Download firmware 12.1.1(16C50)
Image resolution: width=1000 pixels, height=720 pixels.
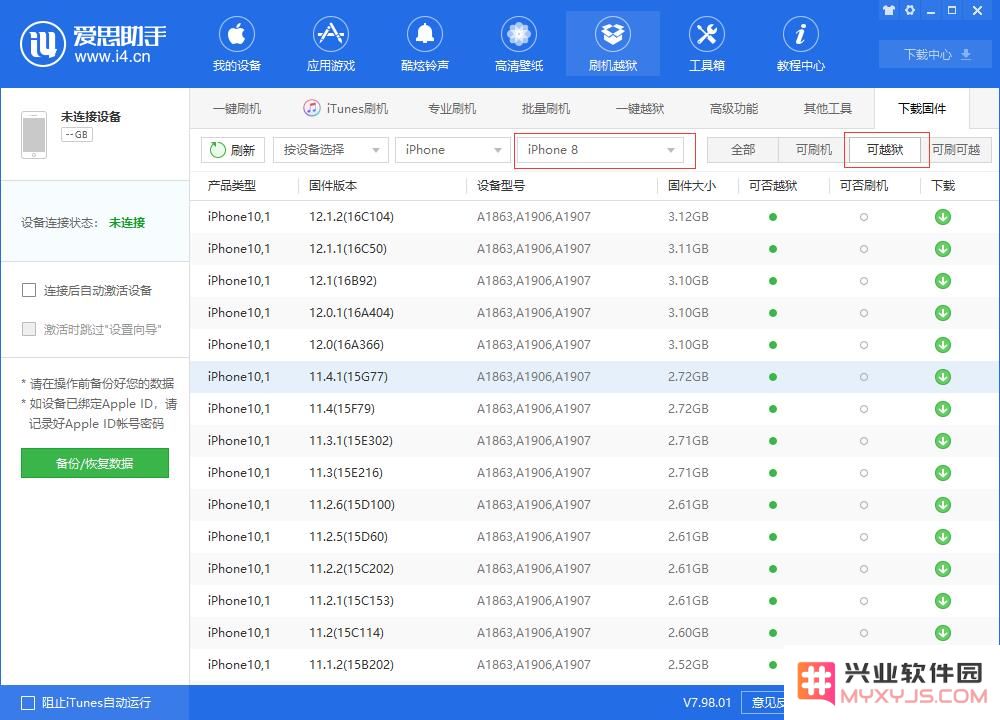coord(943,249)
